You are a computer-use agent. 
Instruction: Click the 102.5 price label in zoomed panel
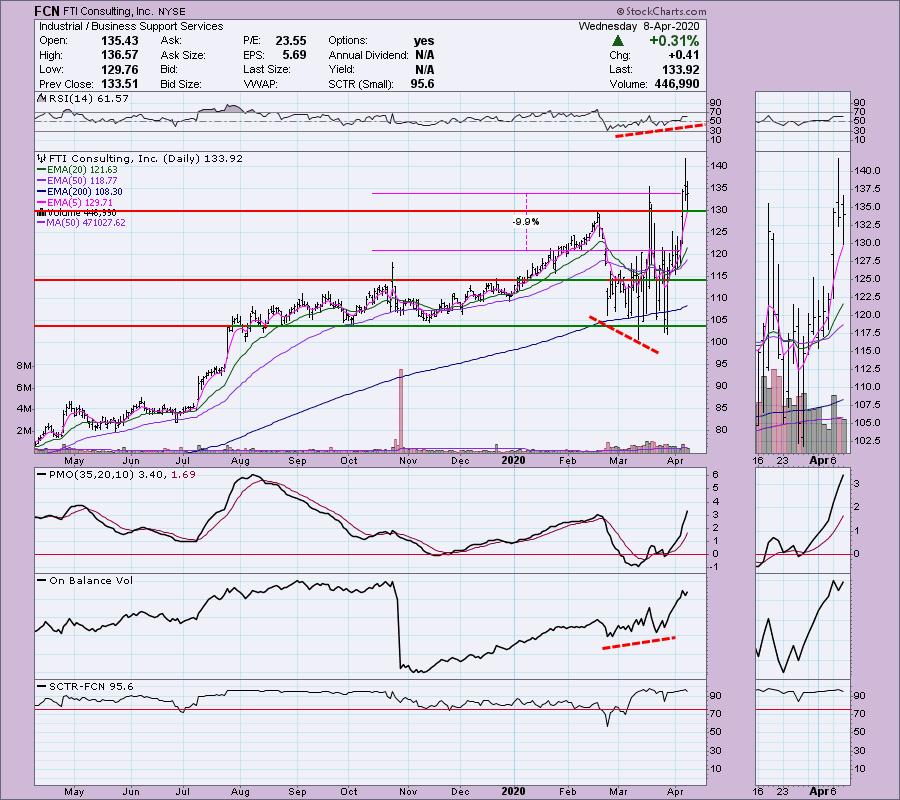click(867, 441)
